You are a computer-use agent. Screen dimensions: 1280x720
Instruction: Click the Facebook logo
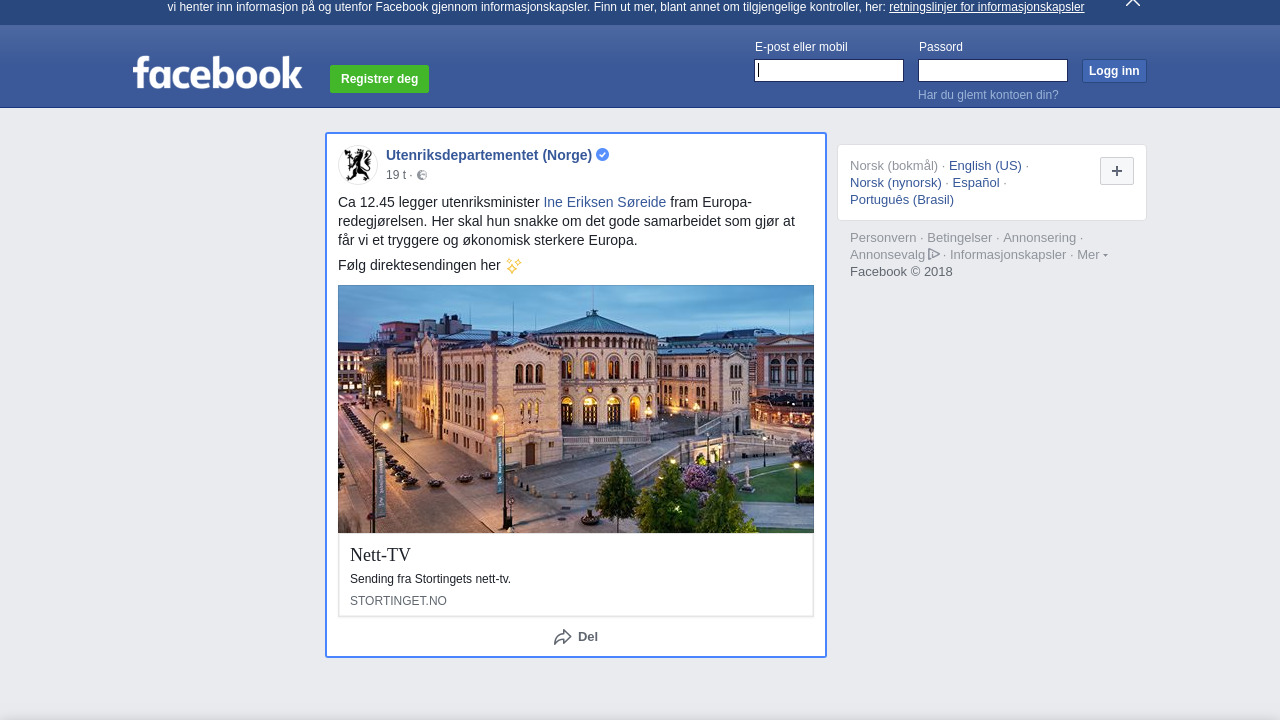pos(217,73)
